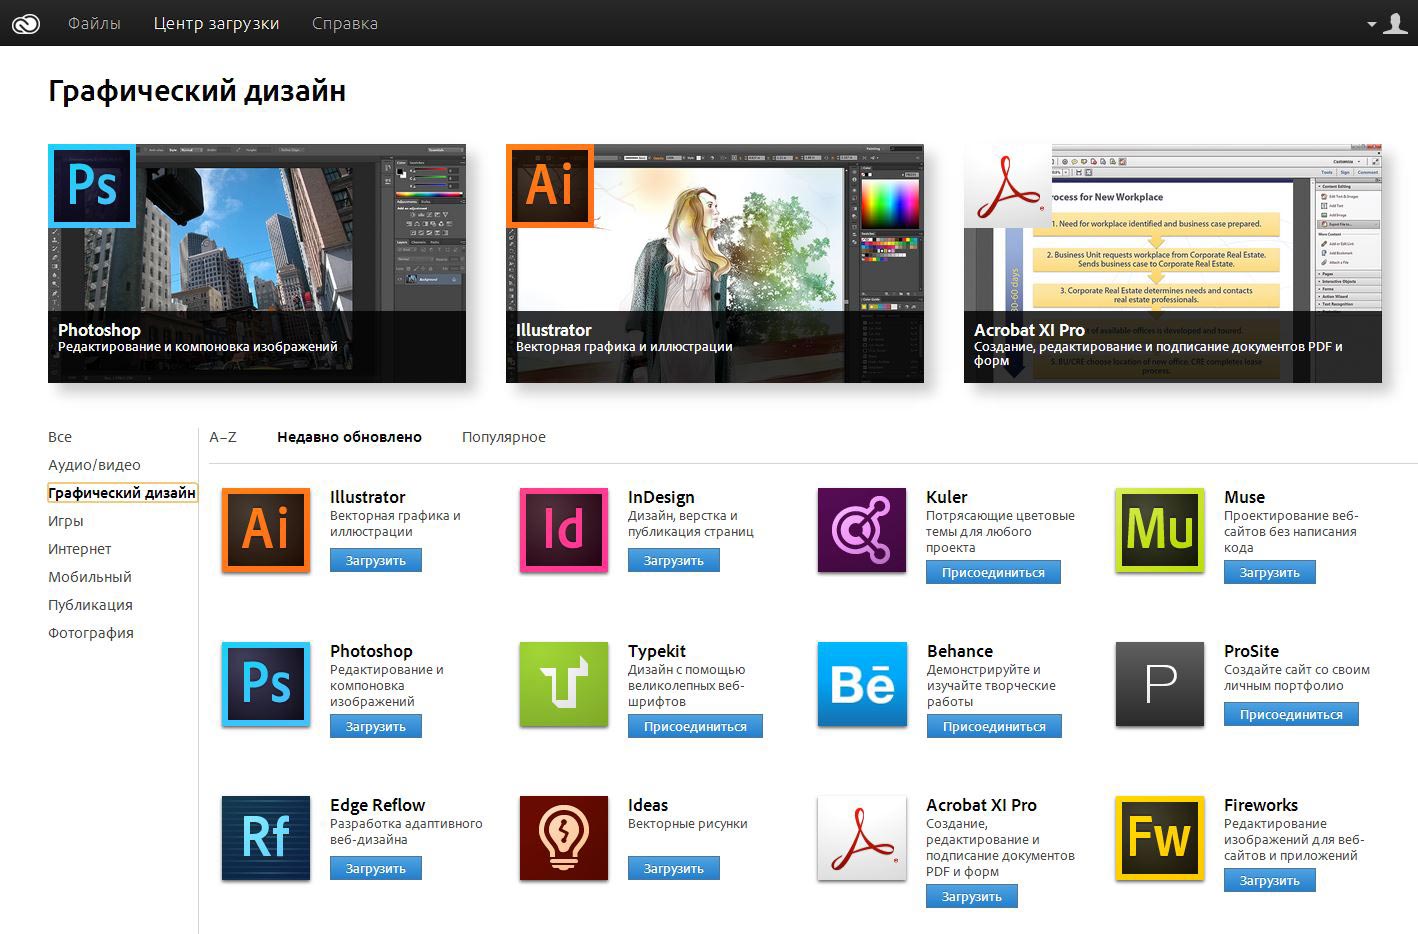This screenshot has width=1418, height=934.
Task: Click the Photoshop app icon in the list
Action: point(266,684)
